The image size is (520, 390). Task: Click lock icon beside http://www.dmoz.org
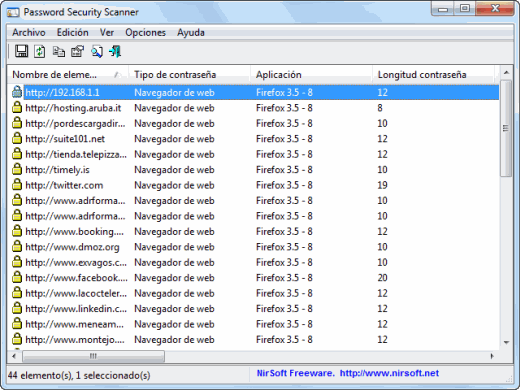coord(17,247)
